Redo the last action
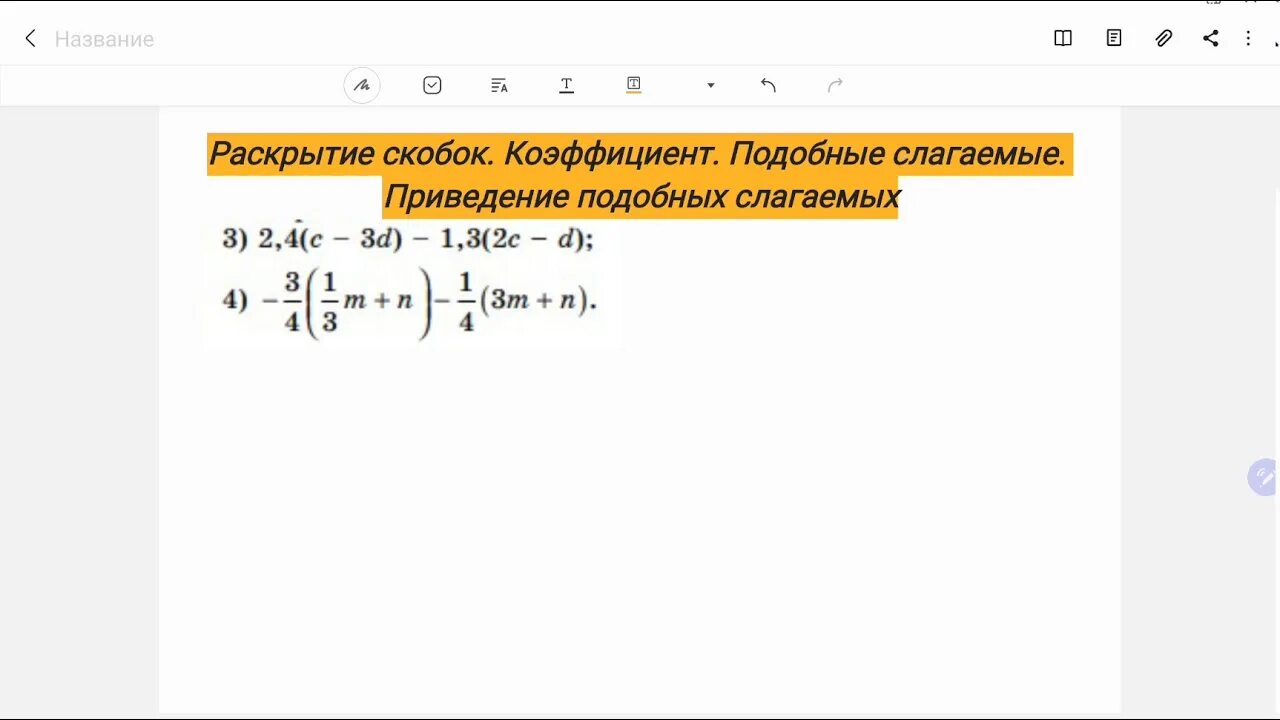Image resolution: width=1280 pixels, height=720 pixels. tap(835, 85)
